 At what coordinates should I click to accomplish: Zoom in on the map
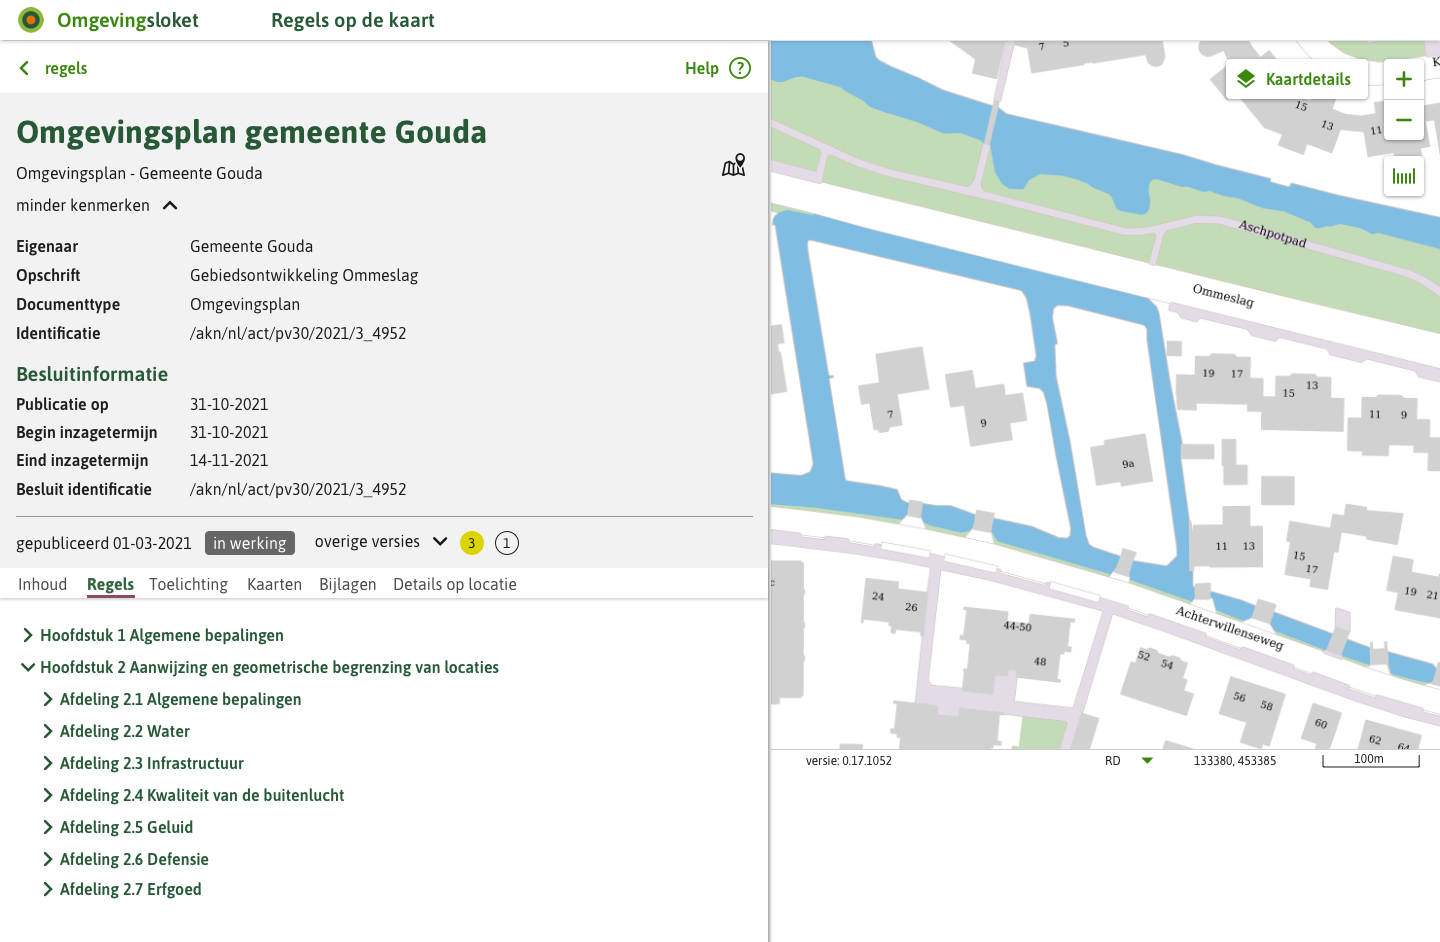point(1404,79)
